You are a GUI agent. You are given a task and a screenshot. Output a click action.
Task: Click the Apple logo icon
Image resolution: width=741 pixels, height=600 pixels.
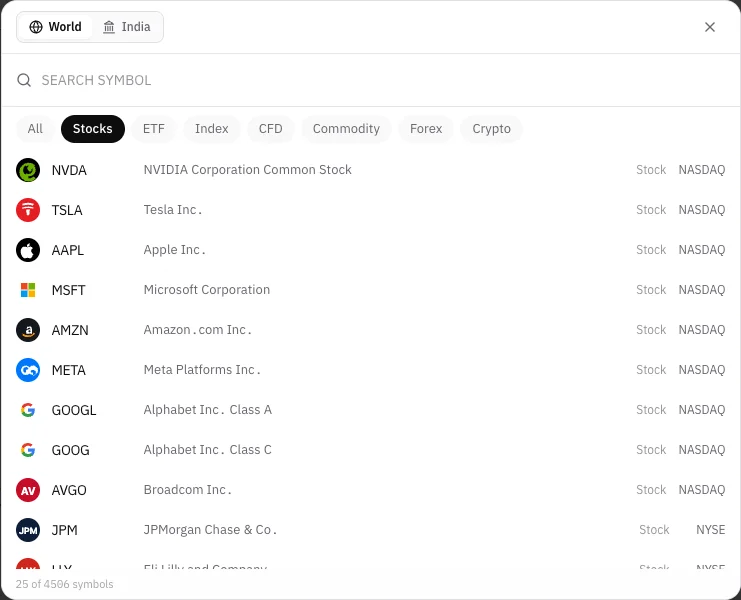(x=28, y=250)
